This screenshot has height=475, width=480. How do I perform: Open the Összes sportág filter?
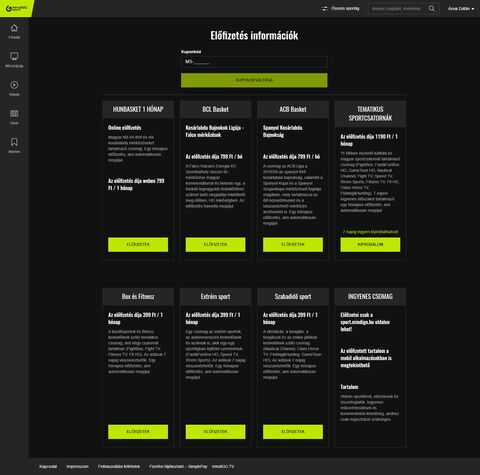point(341,9)
